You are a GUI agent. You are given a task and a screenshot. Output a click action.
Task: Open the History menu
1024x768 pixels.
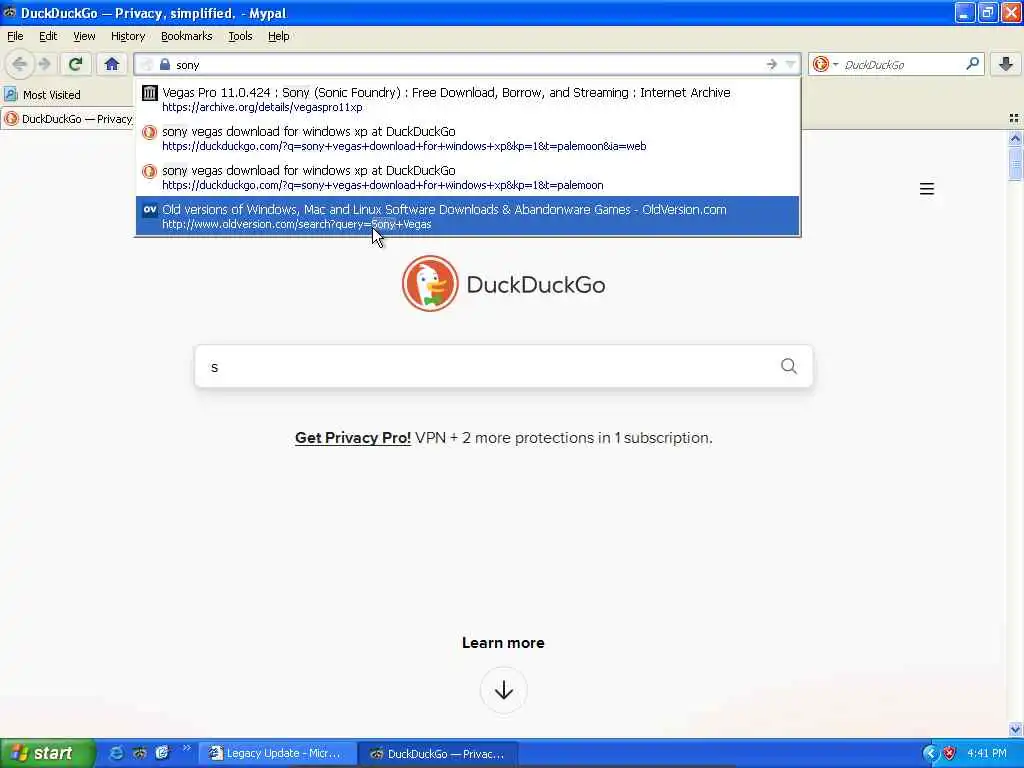(127, 36)
